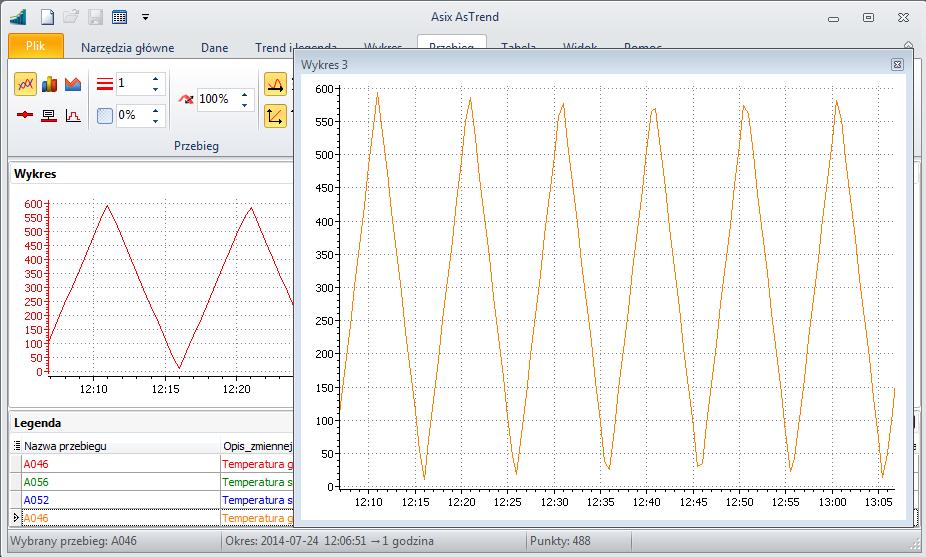926x557 pixels.
Task: Select the bar chart series type icon
Action: coord(49,84)
